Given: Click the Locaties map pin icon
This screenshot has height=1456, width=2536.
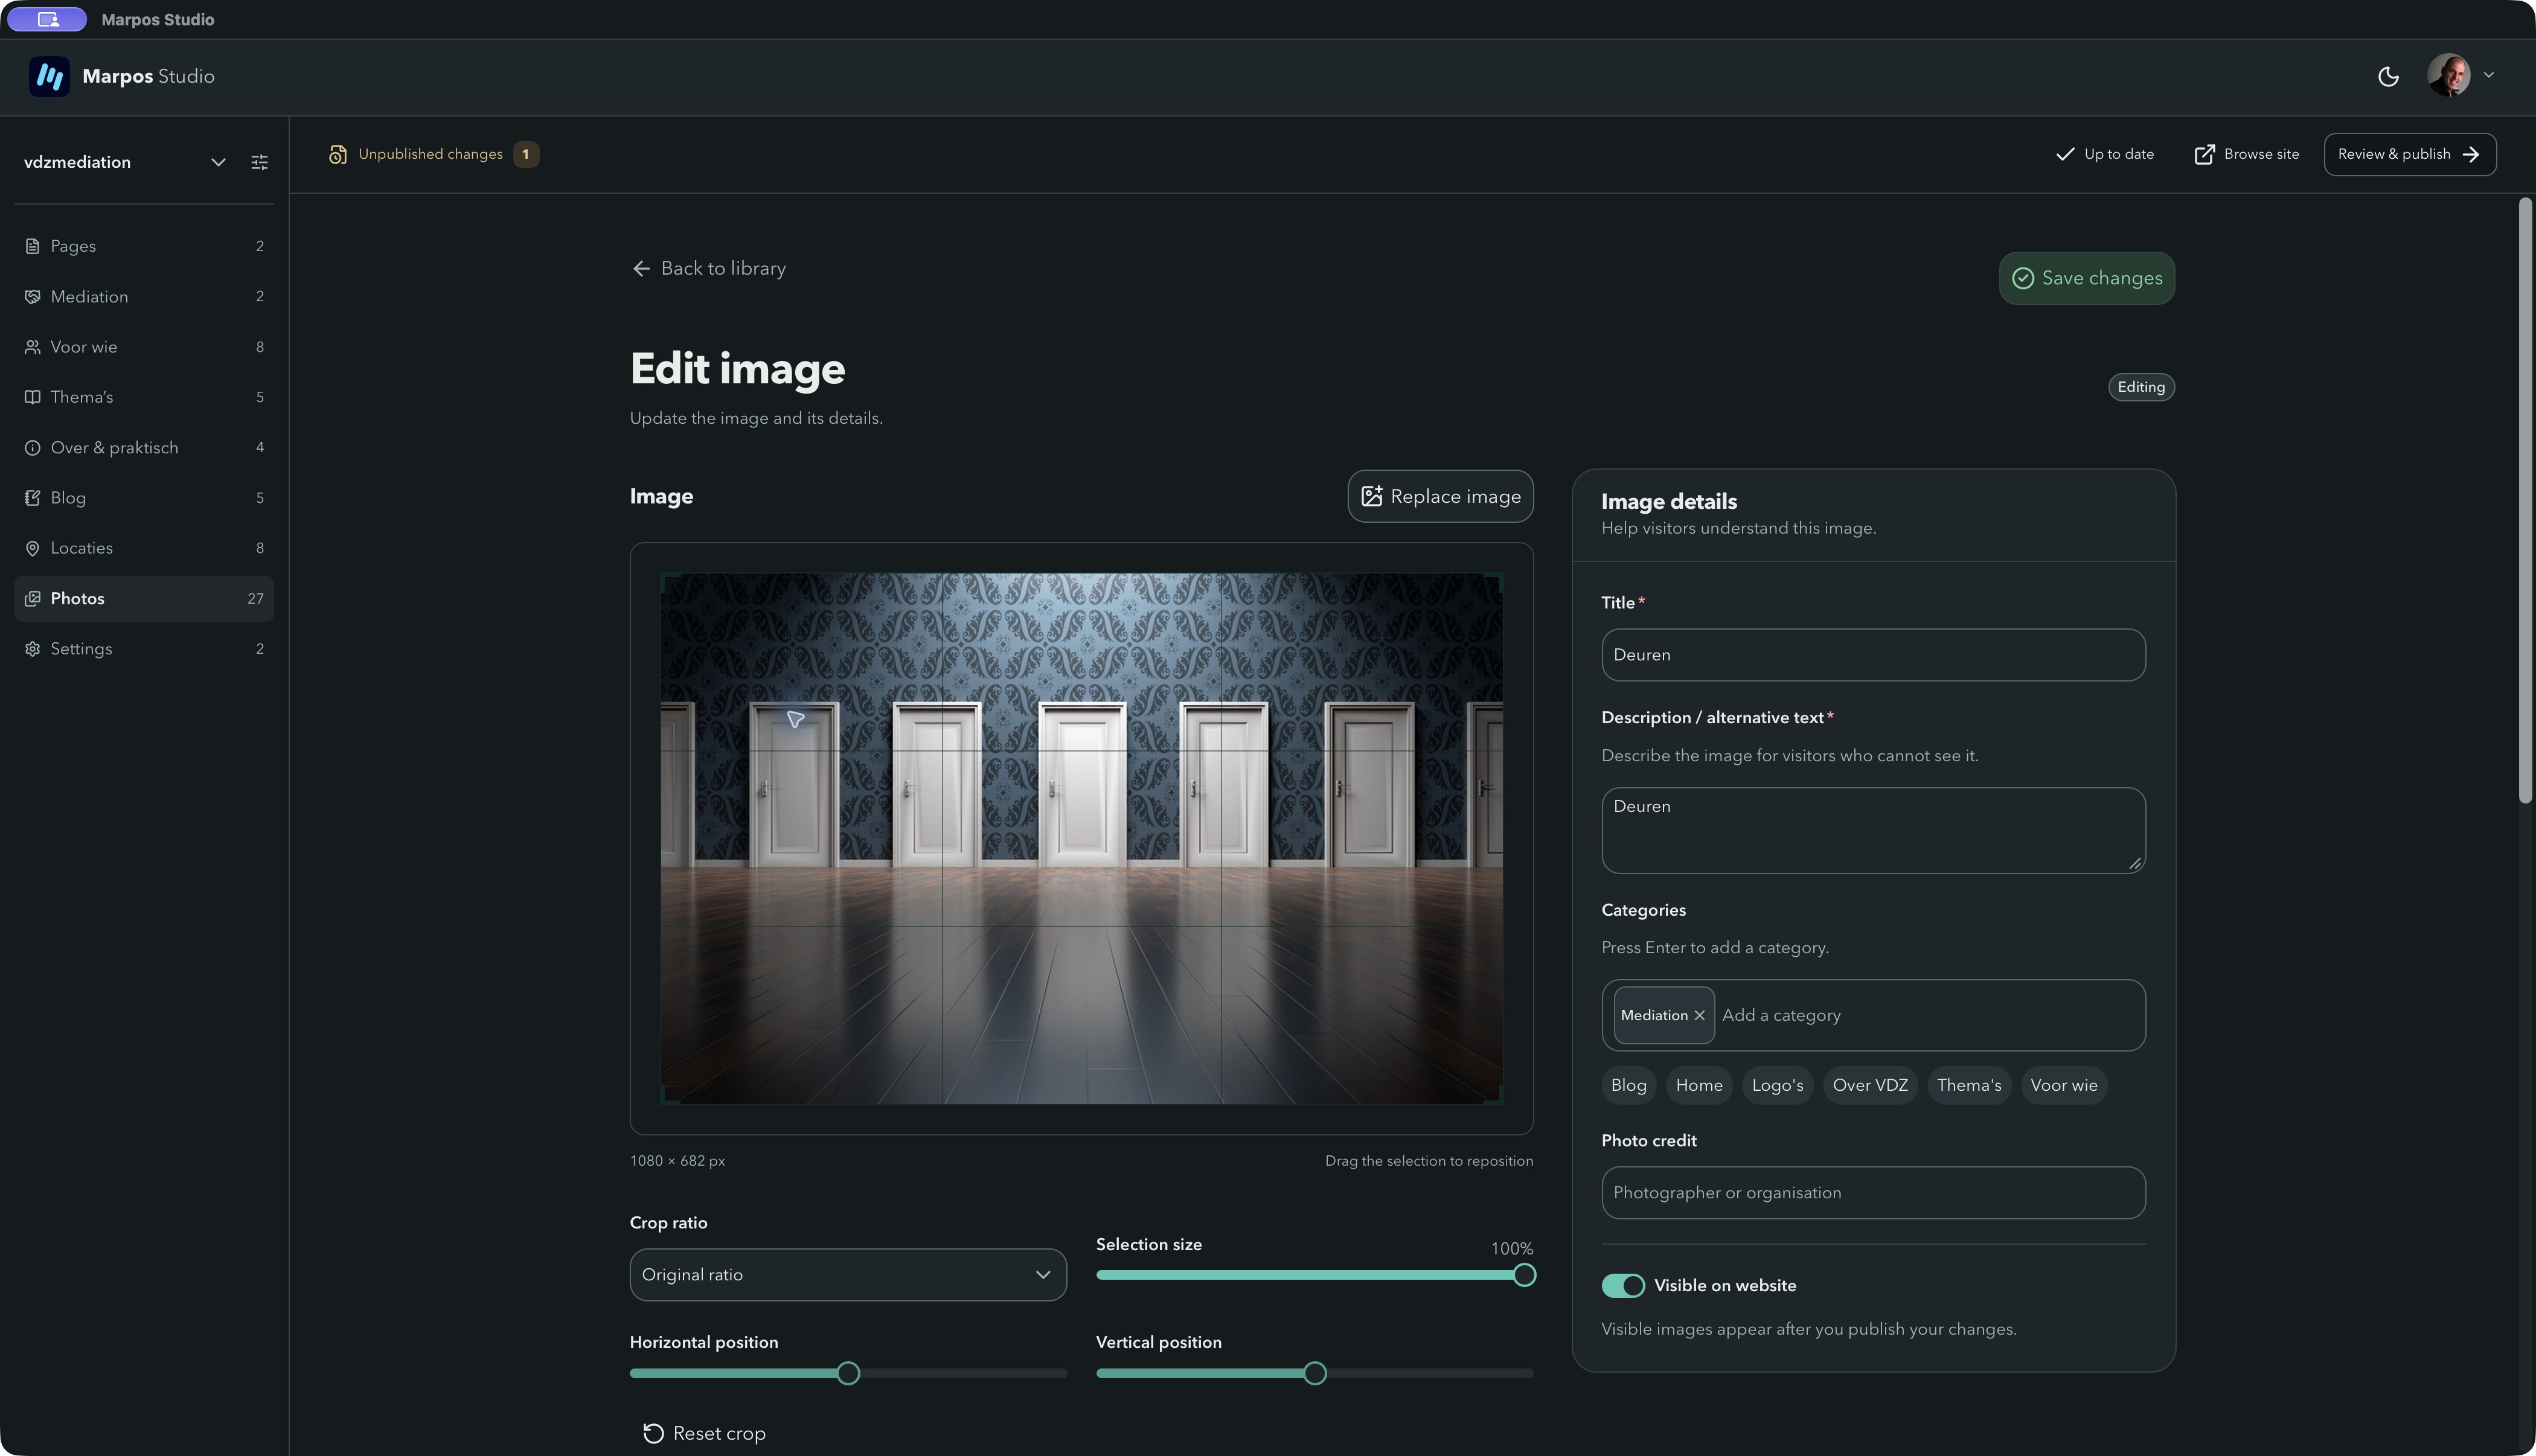Looking at the screenshot, I should coord(32,548).
